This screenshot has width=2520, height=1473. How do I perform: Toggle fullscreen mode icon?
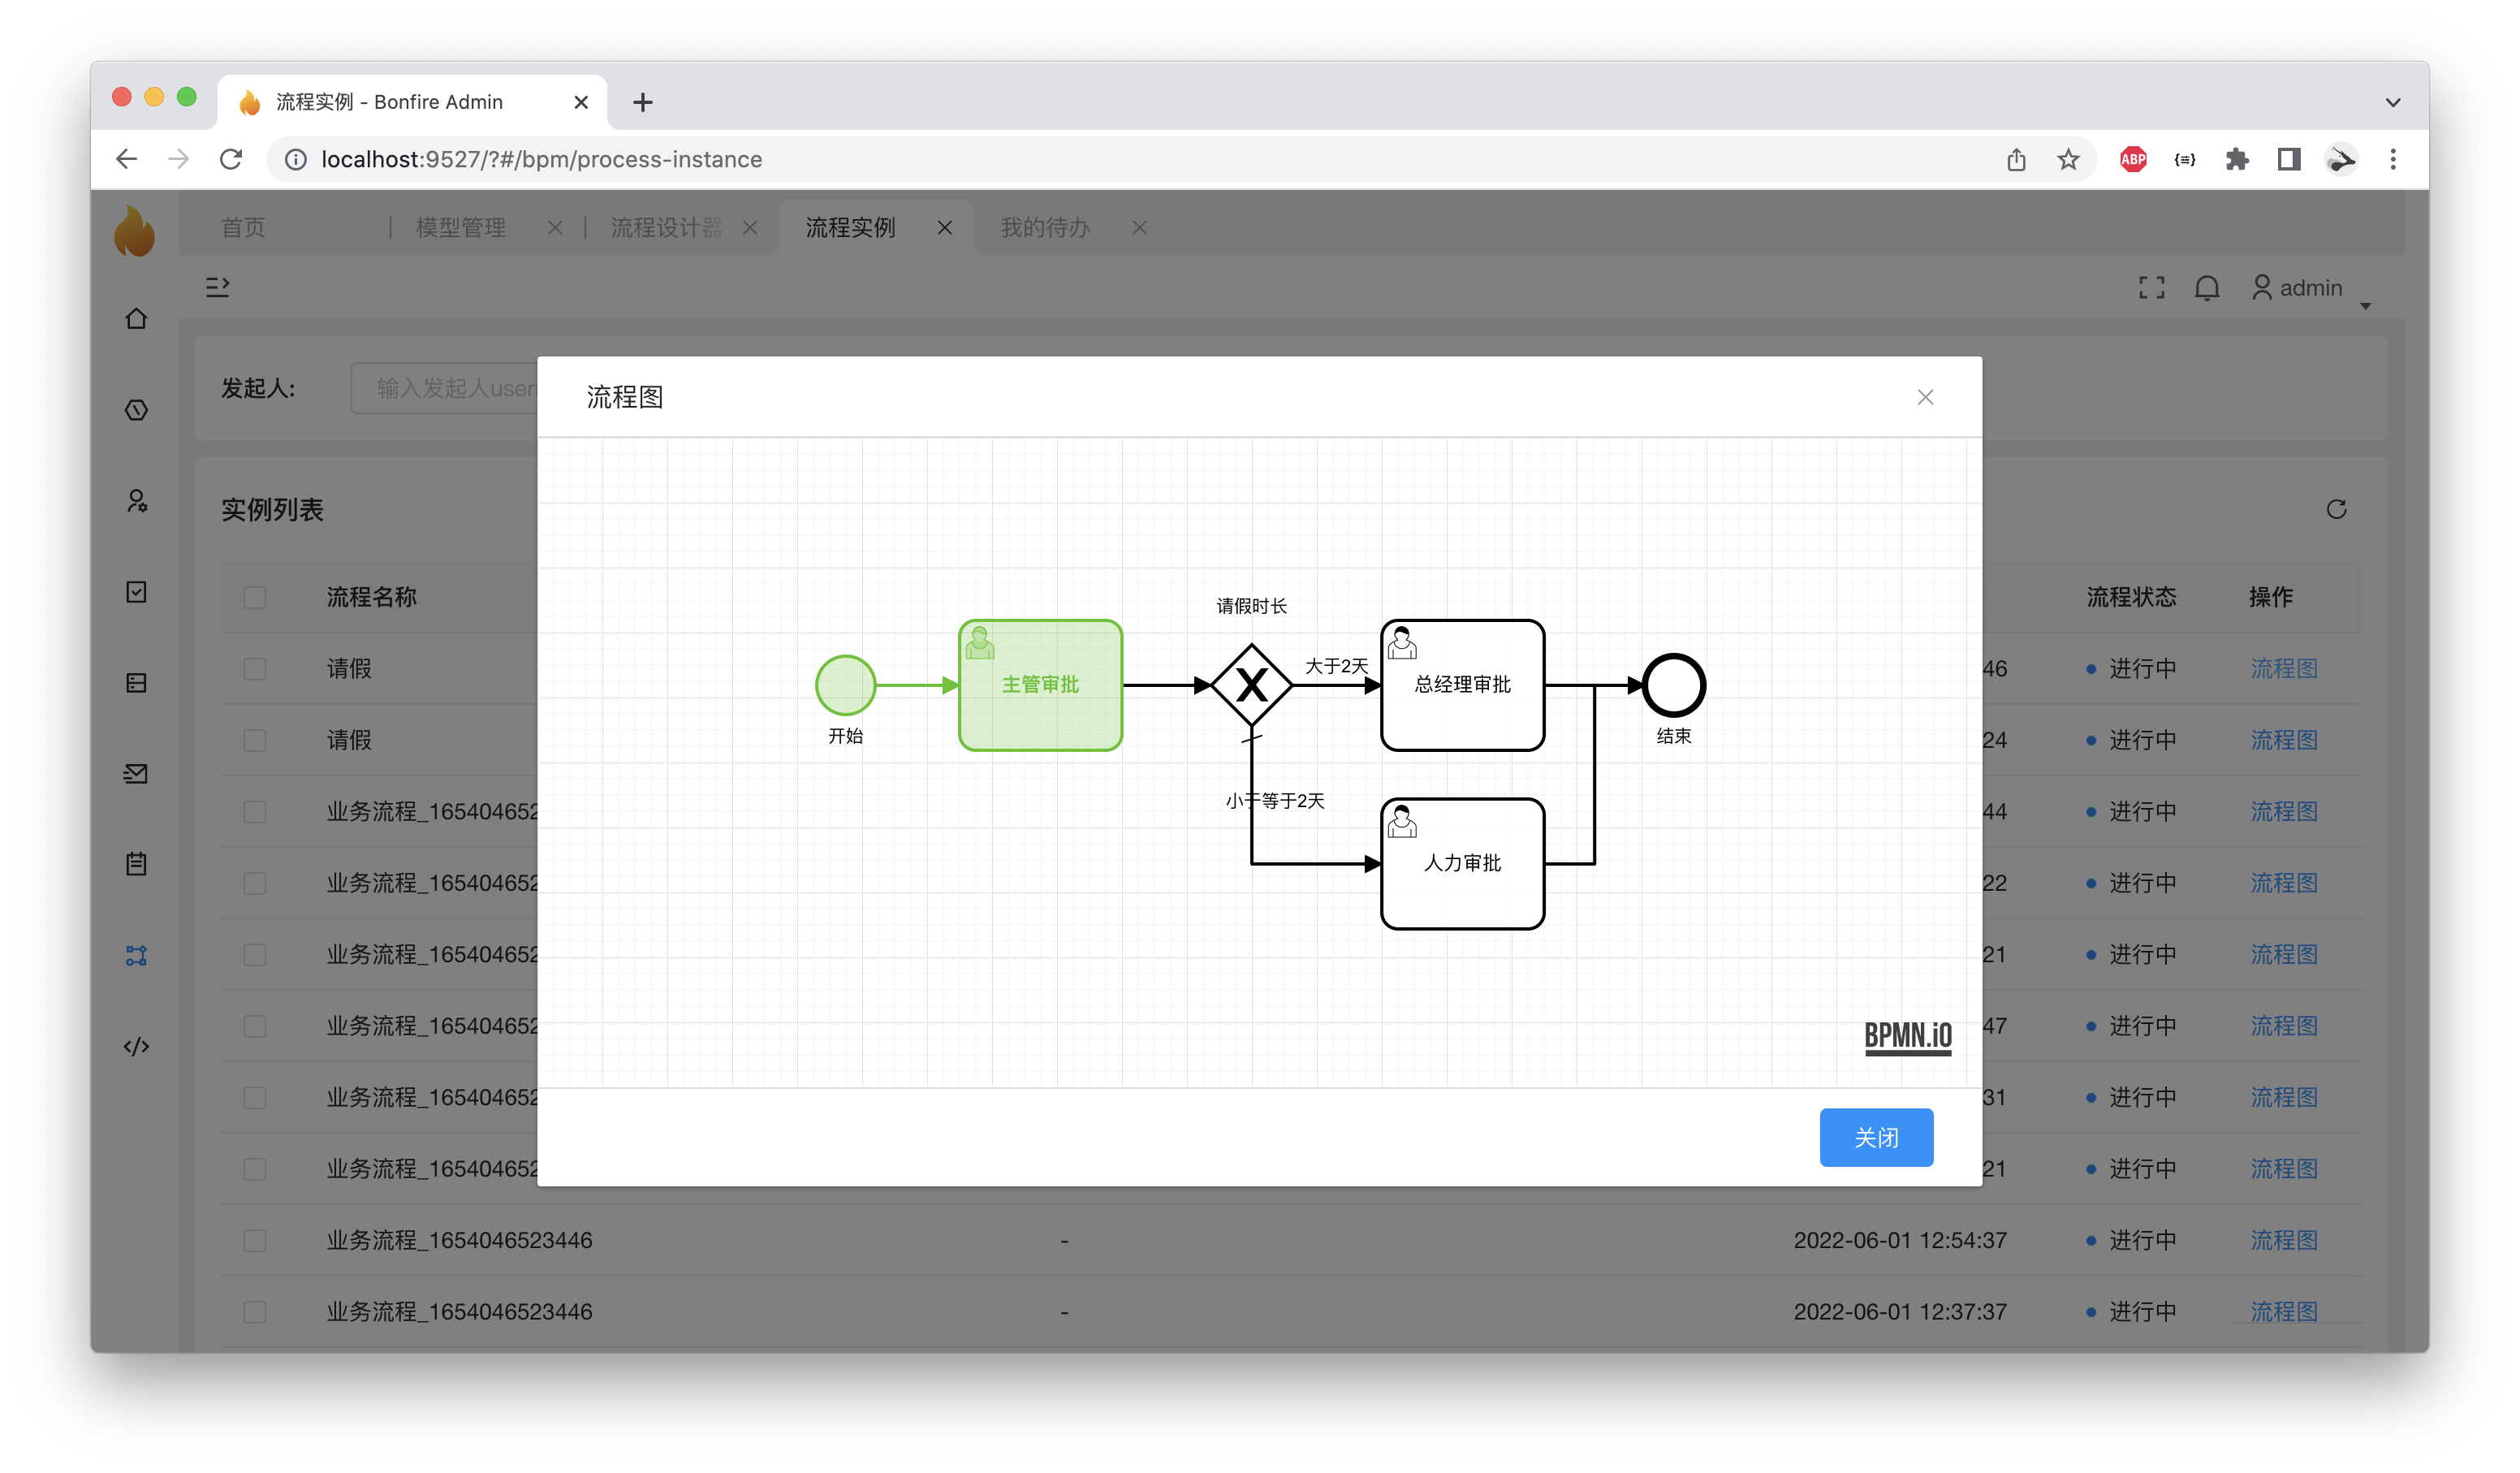click(2152, 288)
